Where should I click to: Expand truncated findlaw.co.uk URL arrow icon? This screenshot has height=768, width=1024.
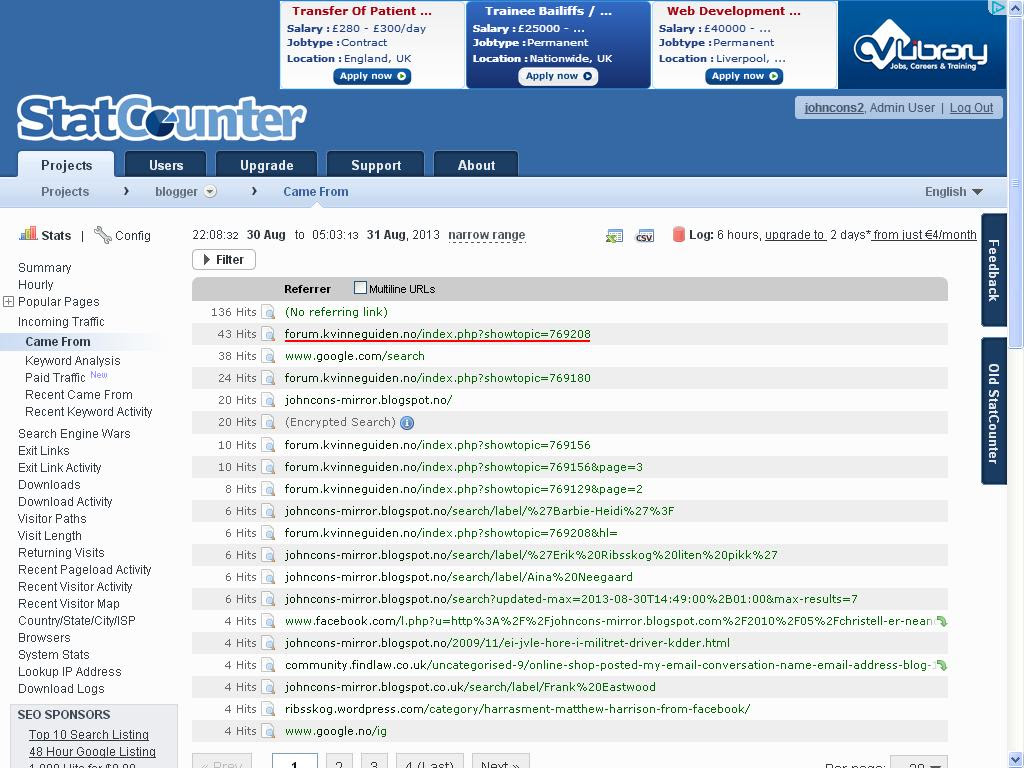[941, 665]
